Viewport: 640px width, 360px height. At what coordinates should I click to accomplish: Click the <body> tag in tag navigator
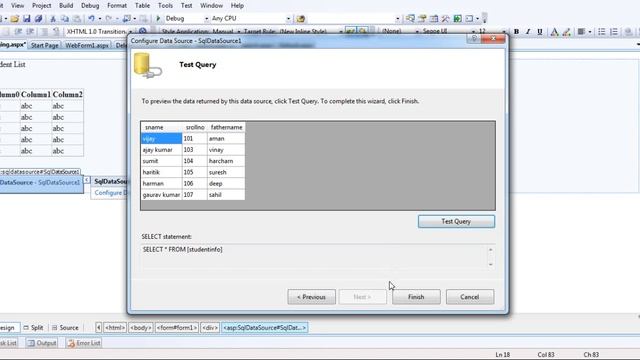pos(141,328)
